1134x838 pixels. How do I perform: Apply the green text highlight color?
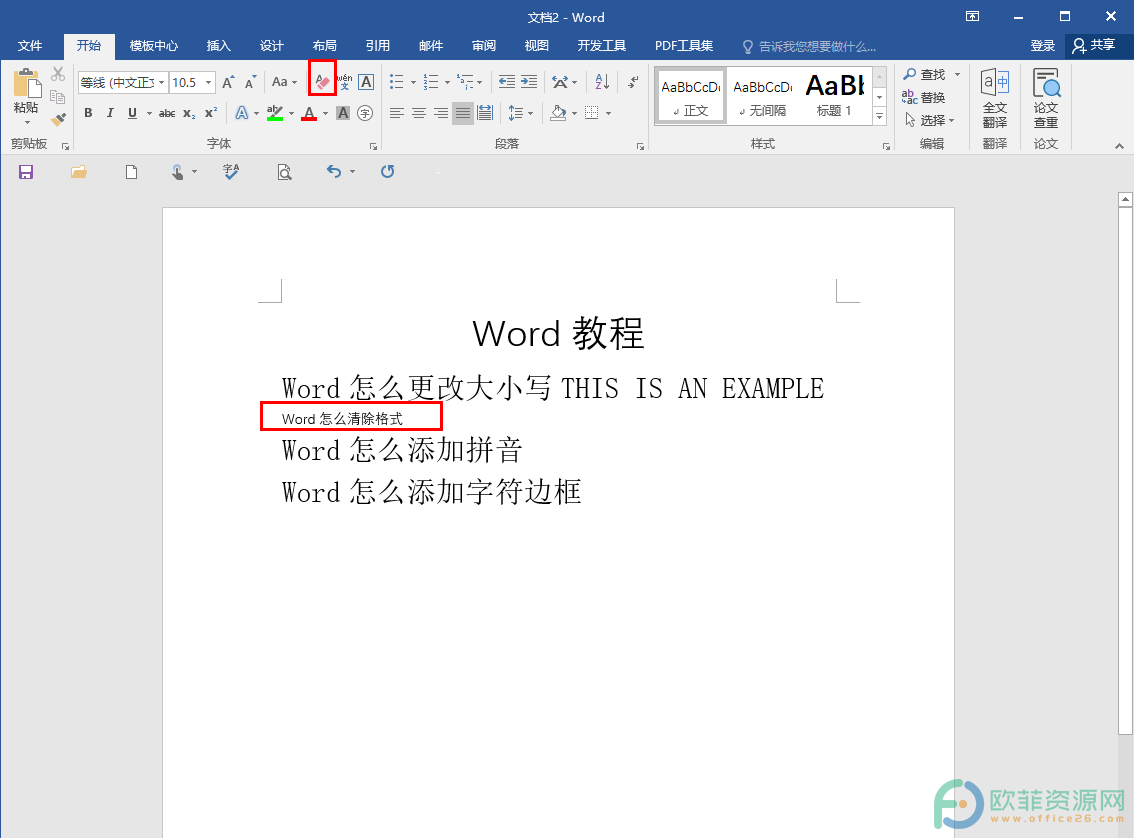(275, 113)
